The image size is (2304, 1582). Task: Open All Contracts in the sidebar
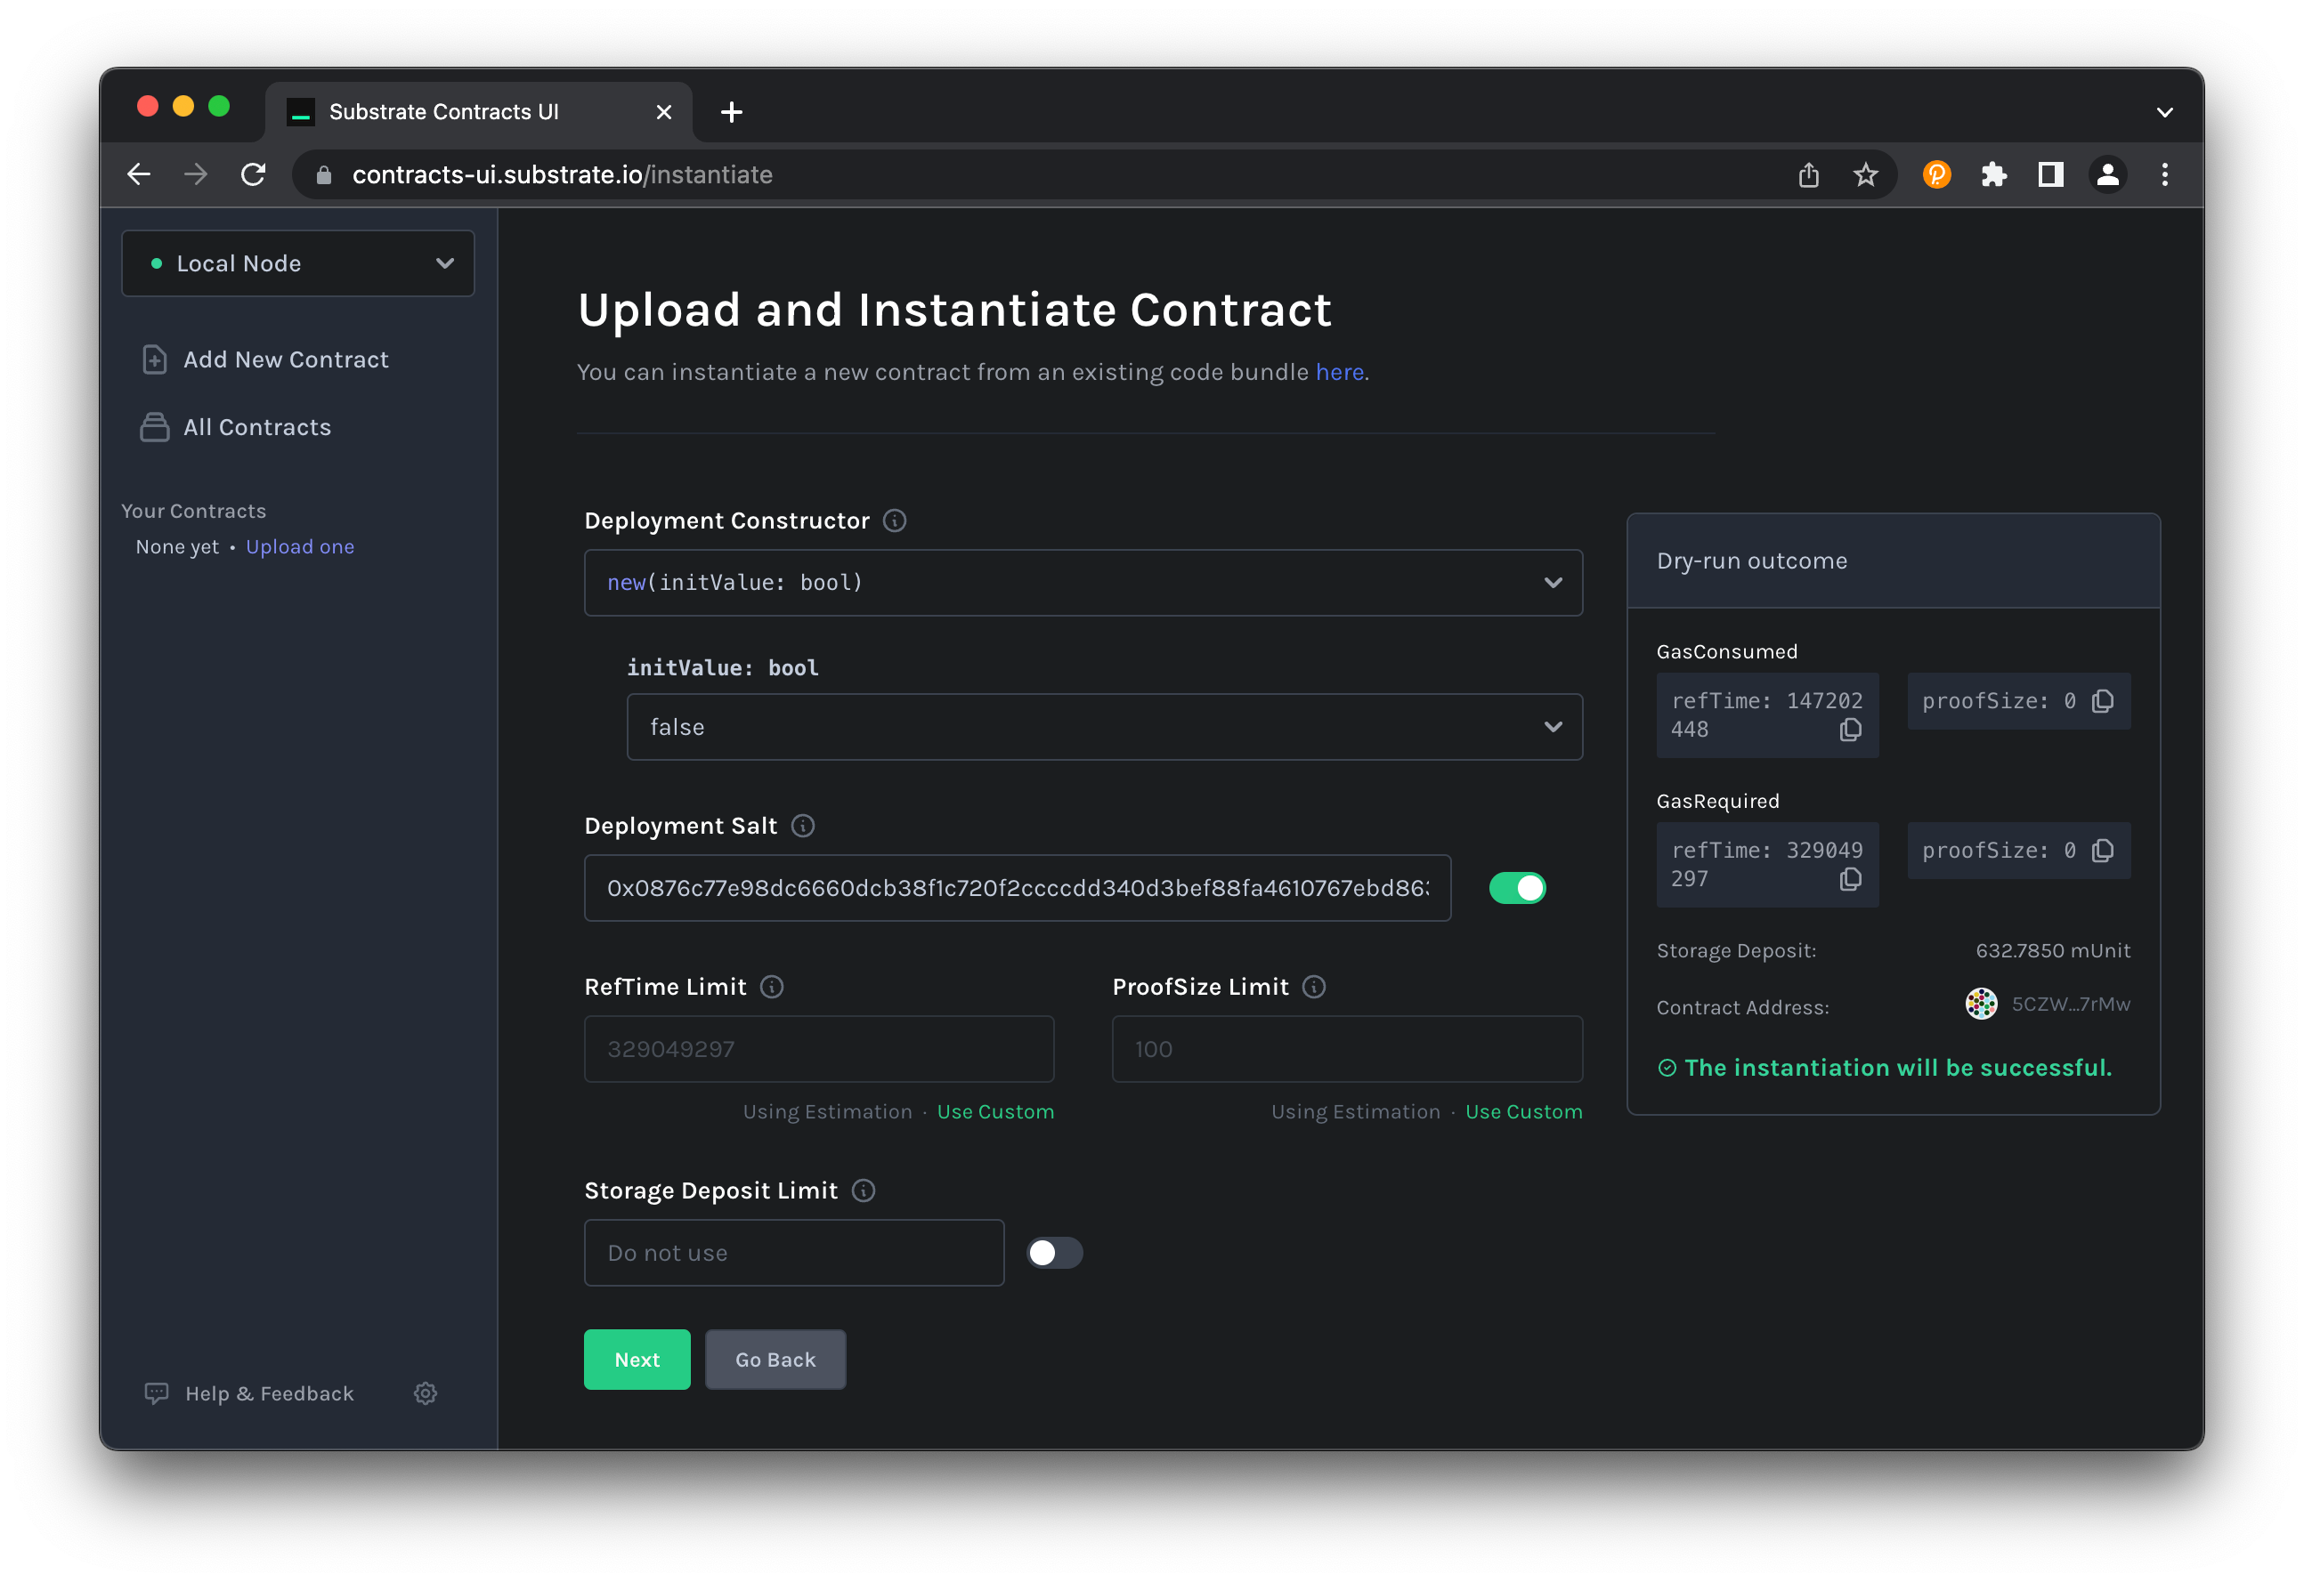pyautogui.click(x=256, y=427)
